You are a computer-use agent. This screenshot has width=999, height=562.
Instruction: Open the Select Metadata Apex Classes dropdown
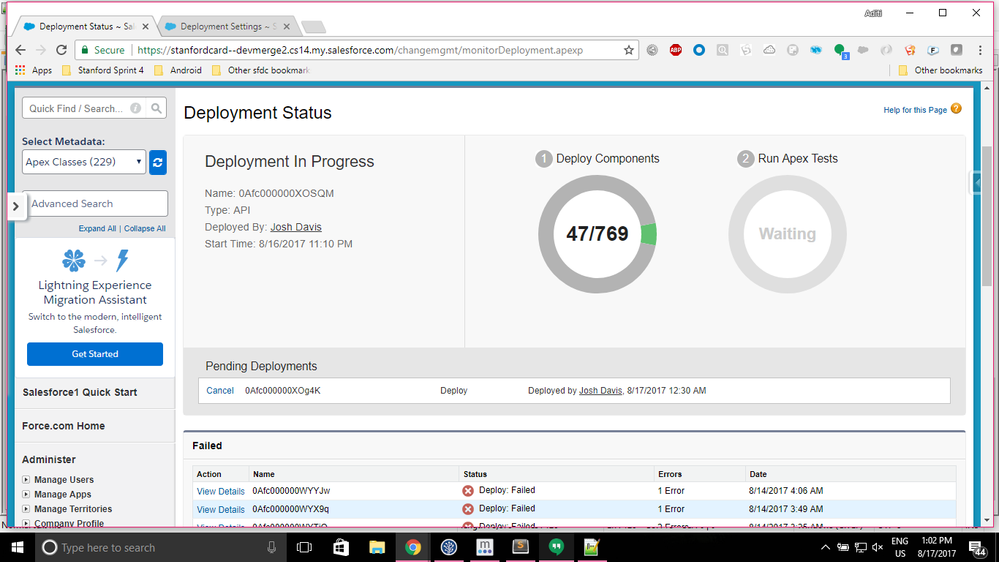pyautogui.click(x=84, y=162)
